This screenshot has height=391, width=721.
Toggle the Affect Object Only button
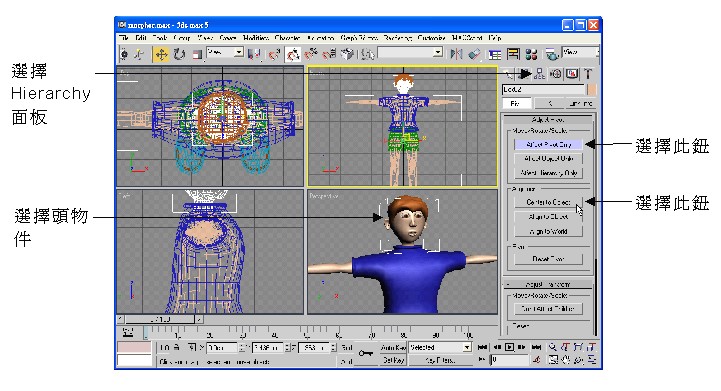(548, 159)
